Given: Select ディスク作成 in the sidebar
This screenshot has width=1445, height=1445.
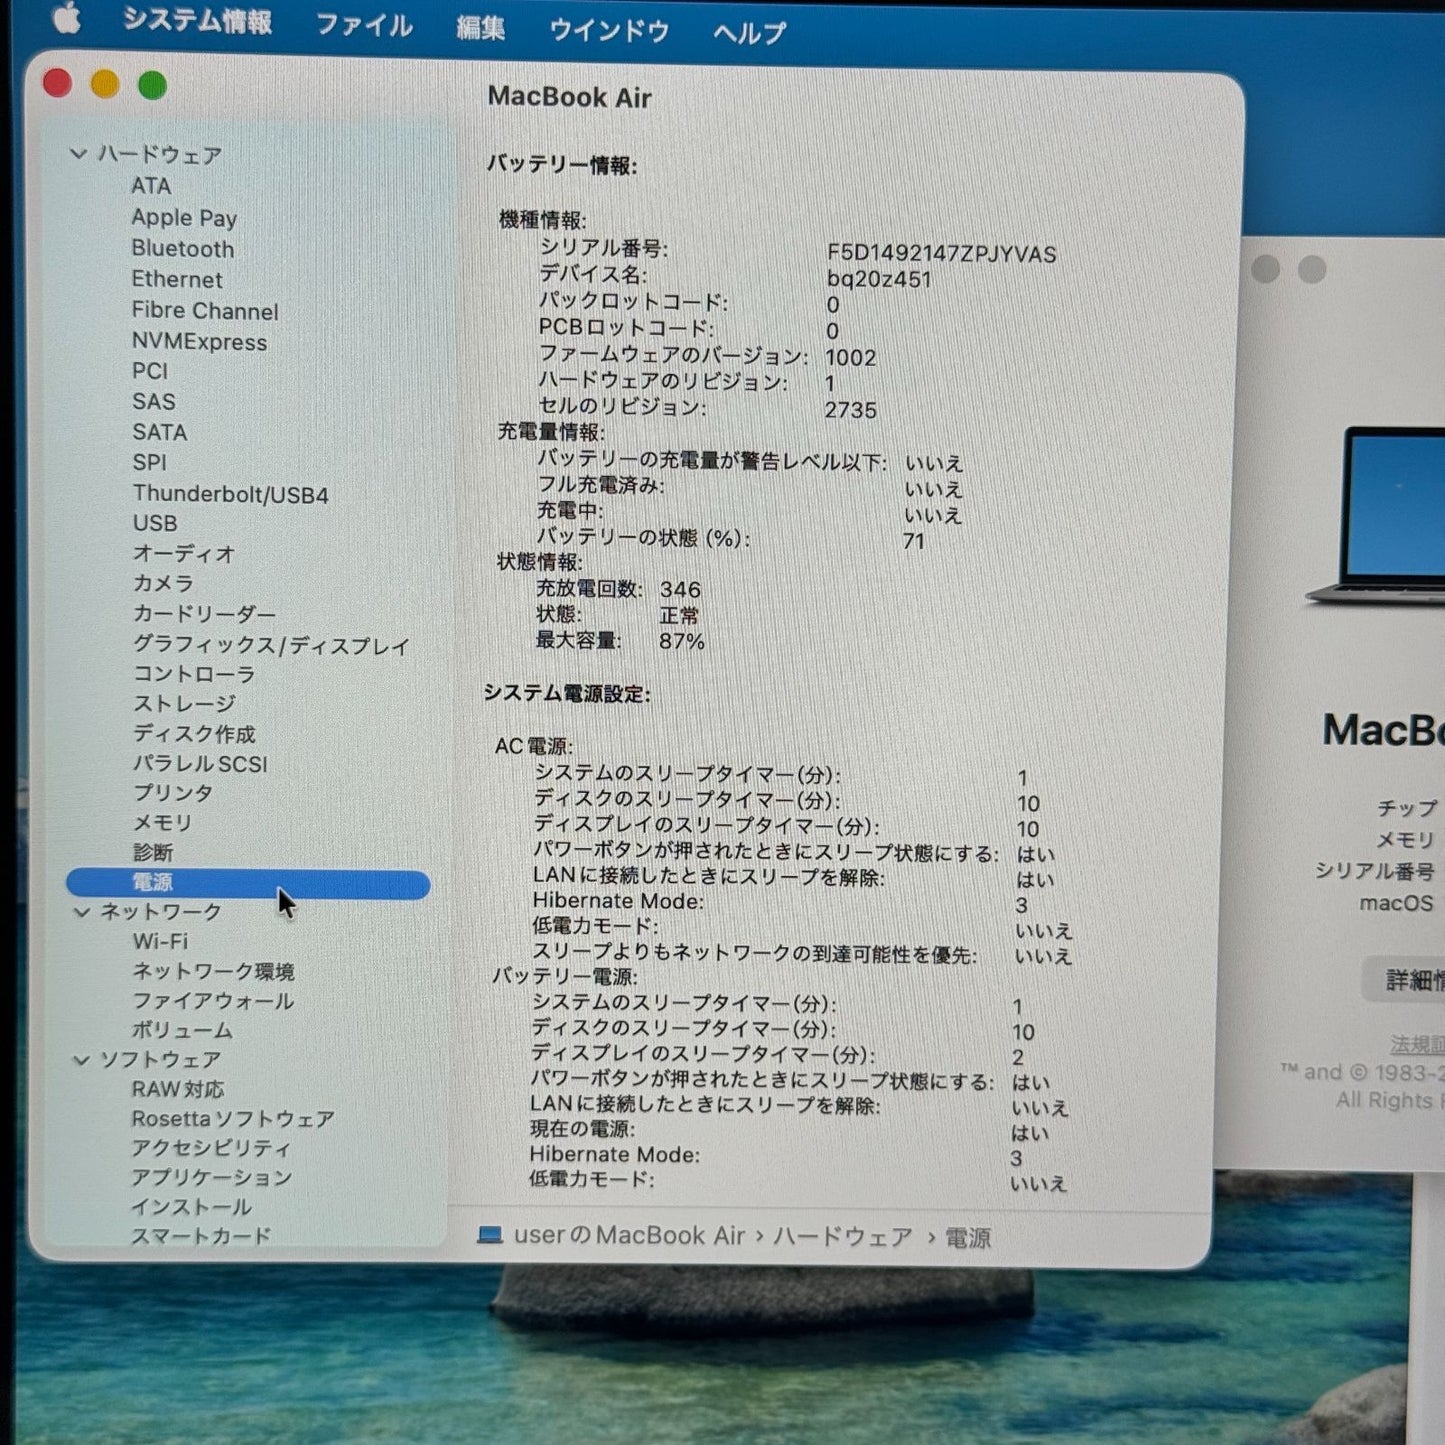Looking at the screenshot, I should point(194,734).
